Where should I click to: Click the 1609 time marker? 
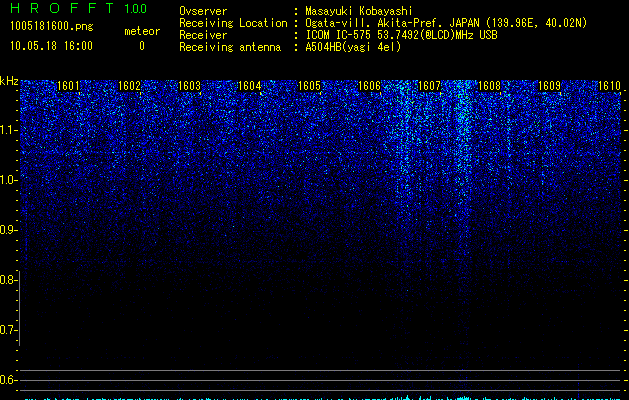pyautogui.click(x=549, y=86)
